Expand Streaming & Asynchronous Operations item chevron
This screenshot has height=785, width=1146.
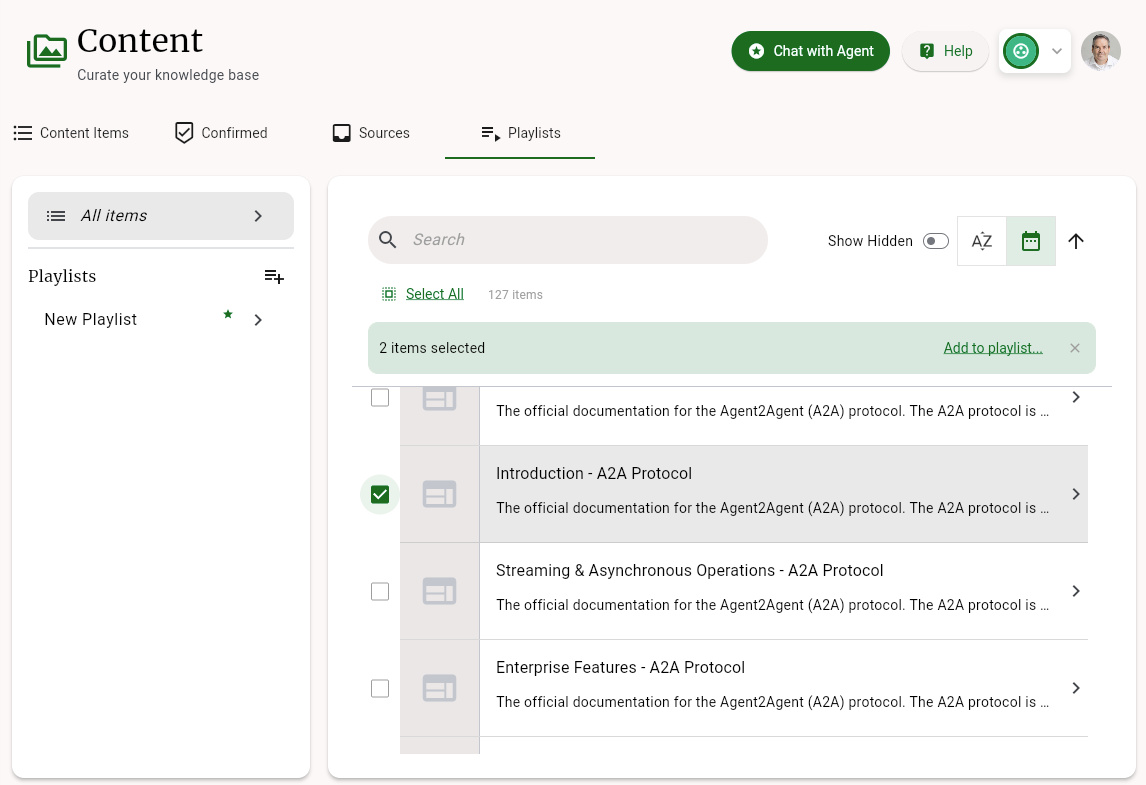(1076, 591)
